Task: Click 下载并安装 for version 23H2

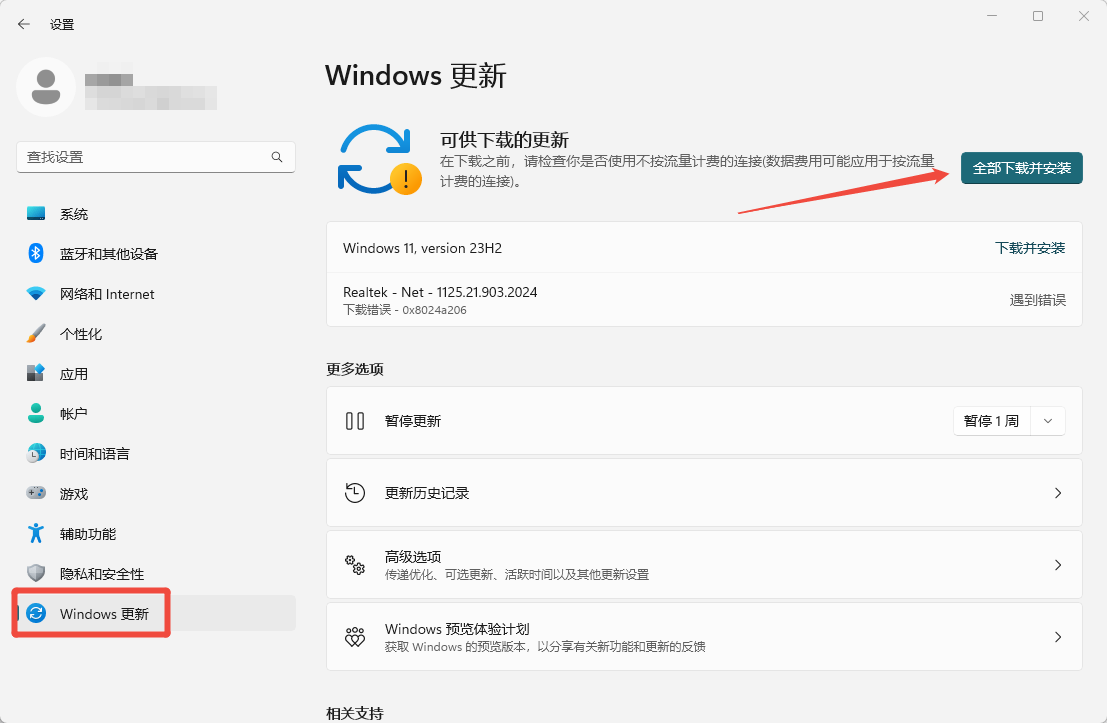Action: pyautogui.click(x=1030, y=248)
